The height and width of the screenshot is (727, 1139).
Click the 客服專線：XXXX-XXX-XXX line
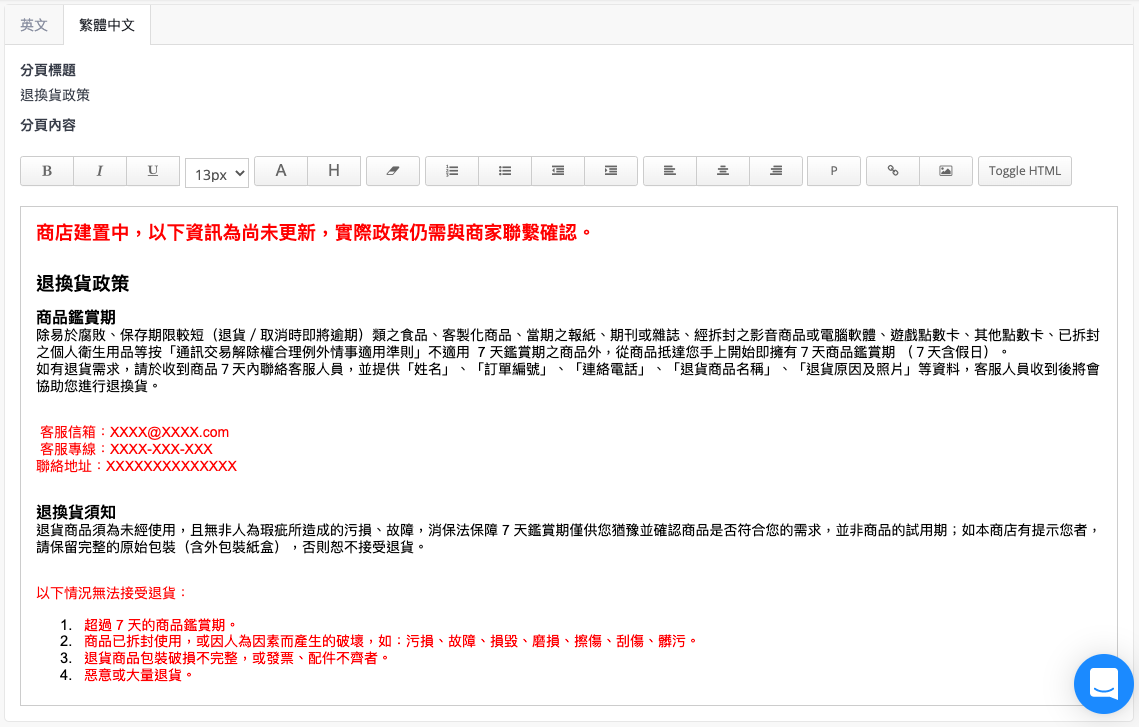(126, 449)
